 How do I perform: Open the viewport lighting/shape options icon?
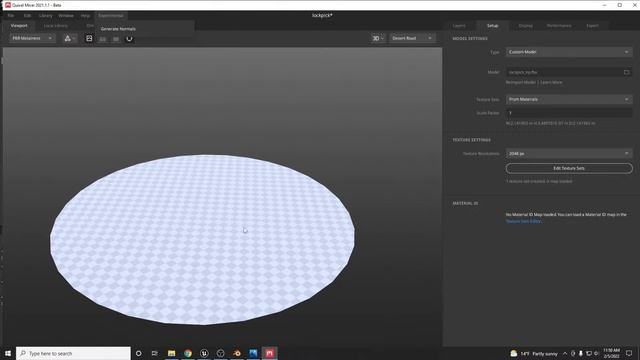click(x=69, y=38)
